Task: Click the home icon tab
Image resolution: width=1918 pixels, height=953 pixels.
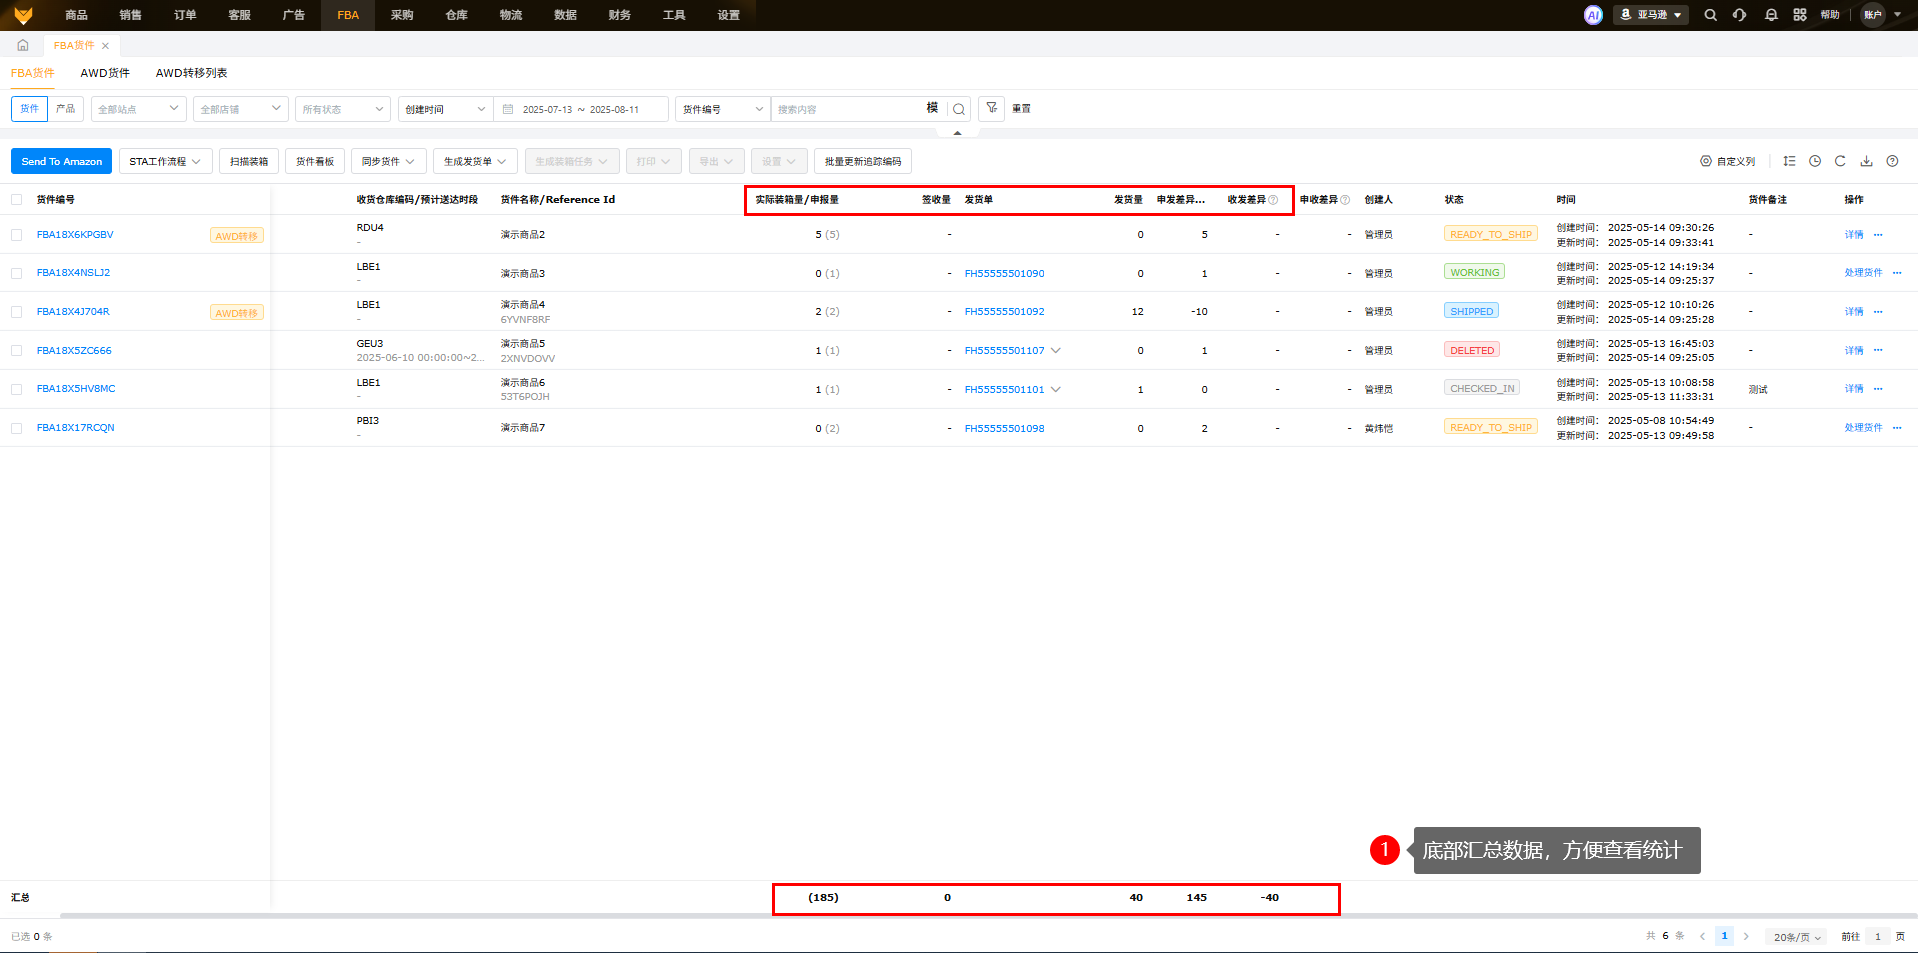Action: 23,45
